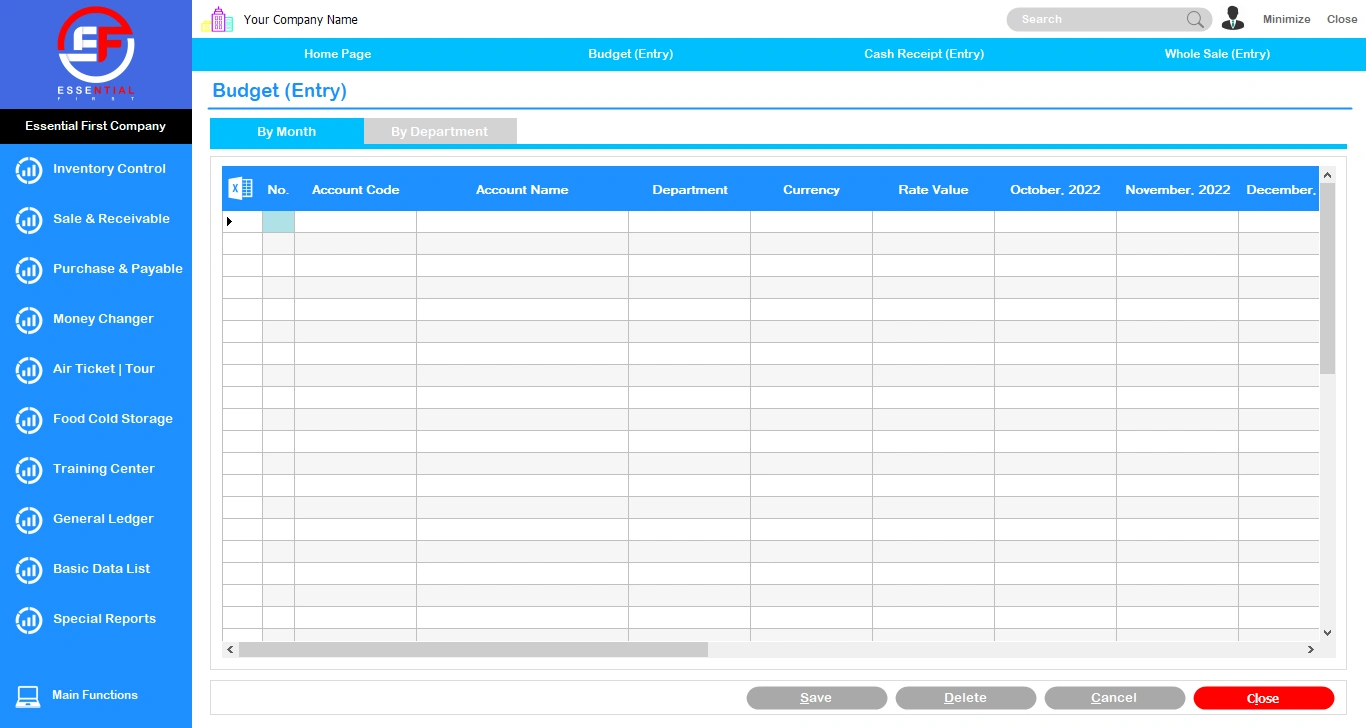Click the scroll left arrow
1366x728 pixels.
230,650
